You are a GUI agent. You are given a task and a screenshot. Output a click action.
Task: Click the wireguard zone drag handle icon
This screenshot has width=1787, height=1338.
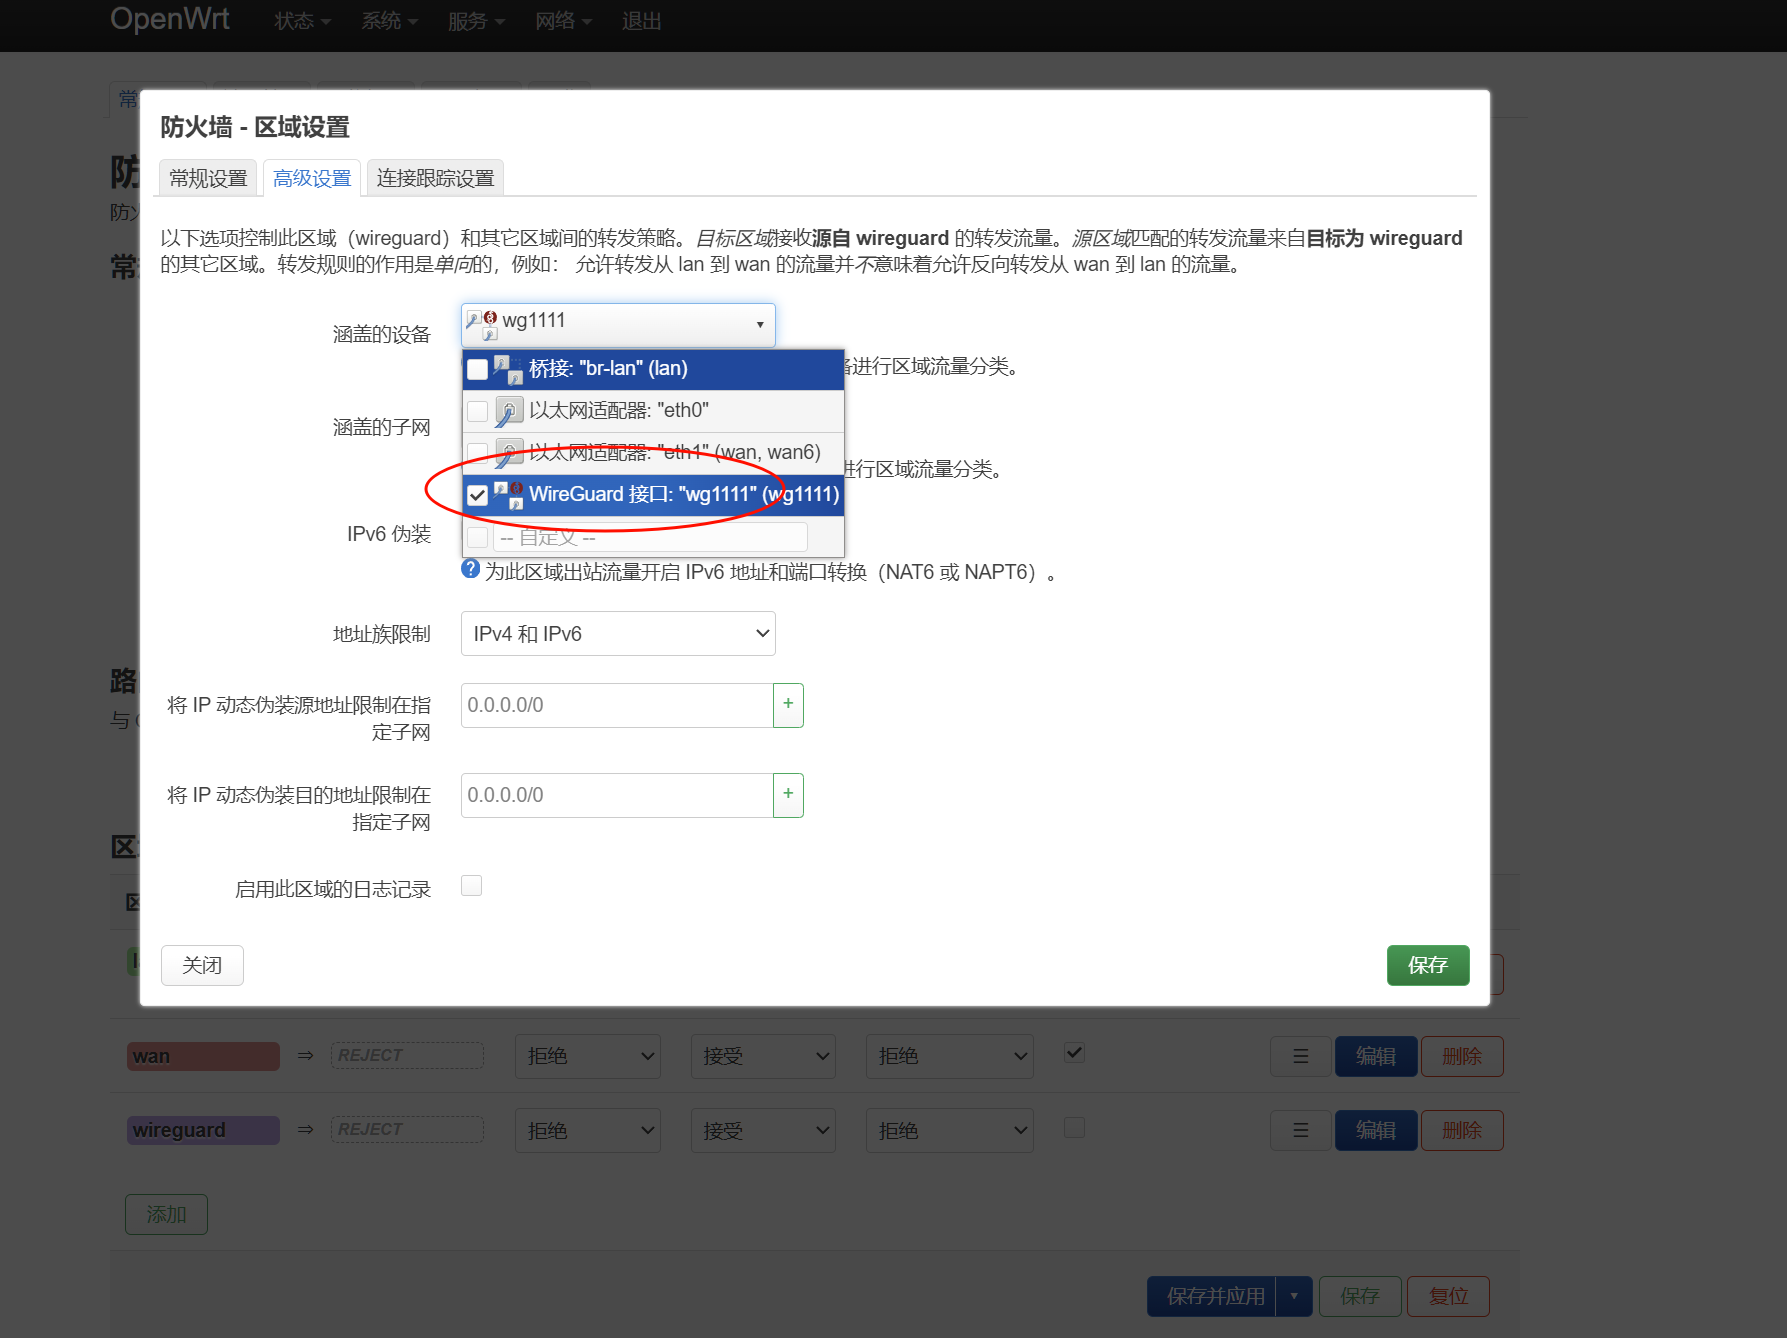point(1300,1130)
